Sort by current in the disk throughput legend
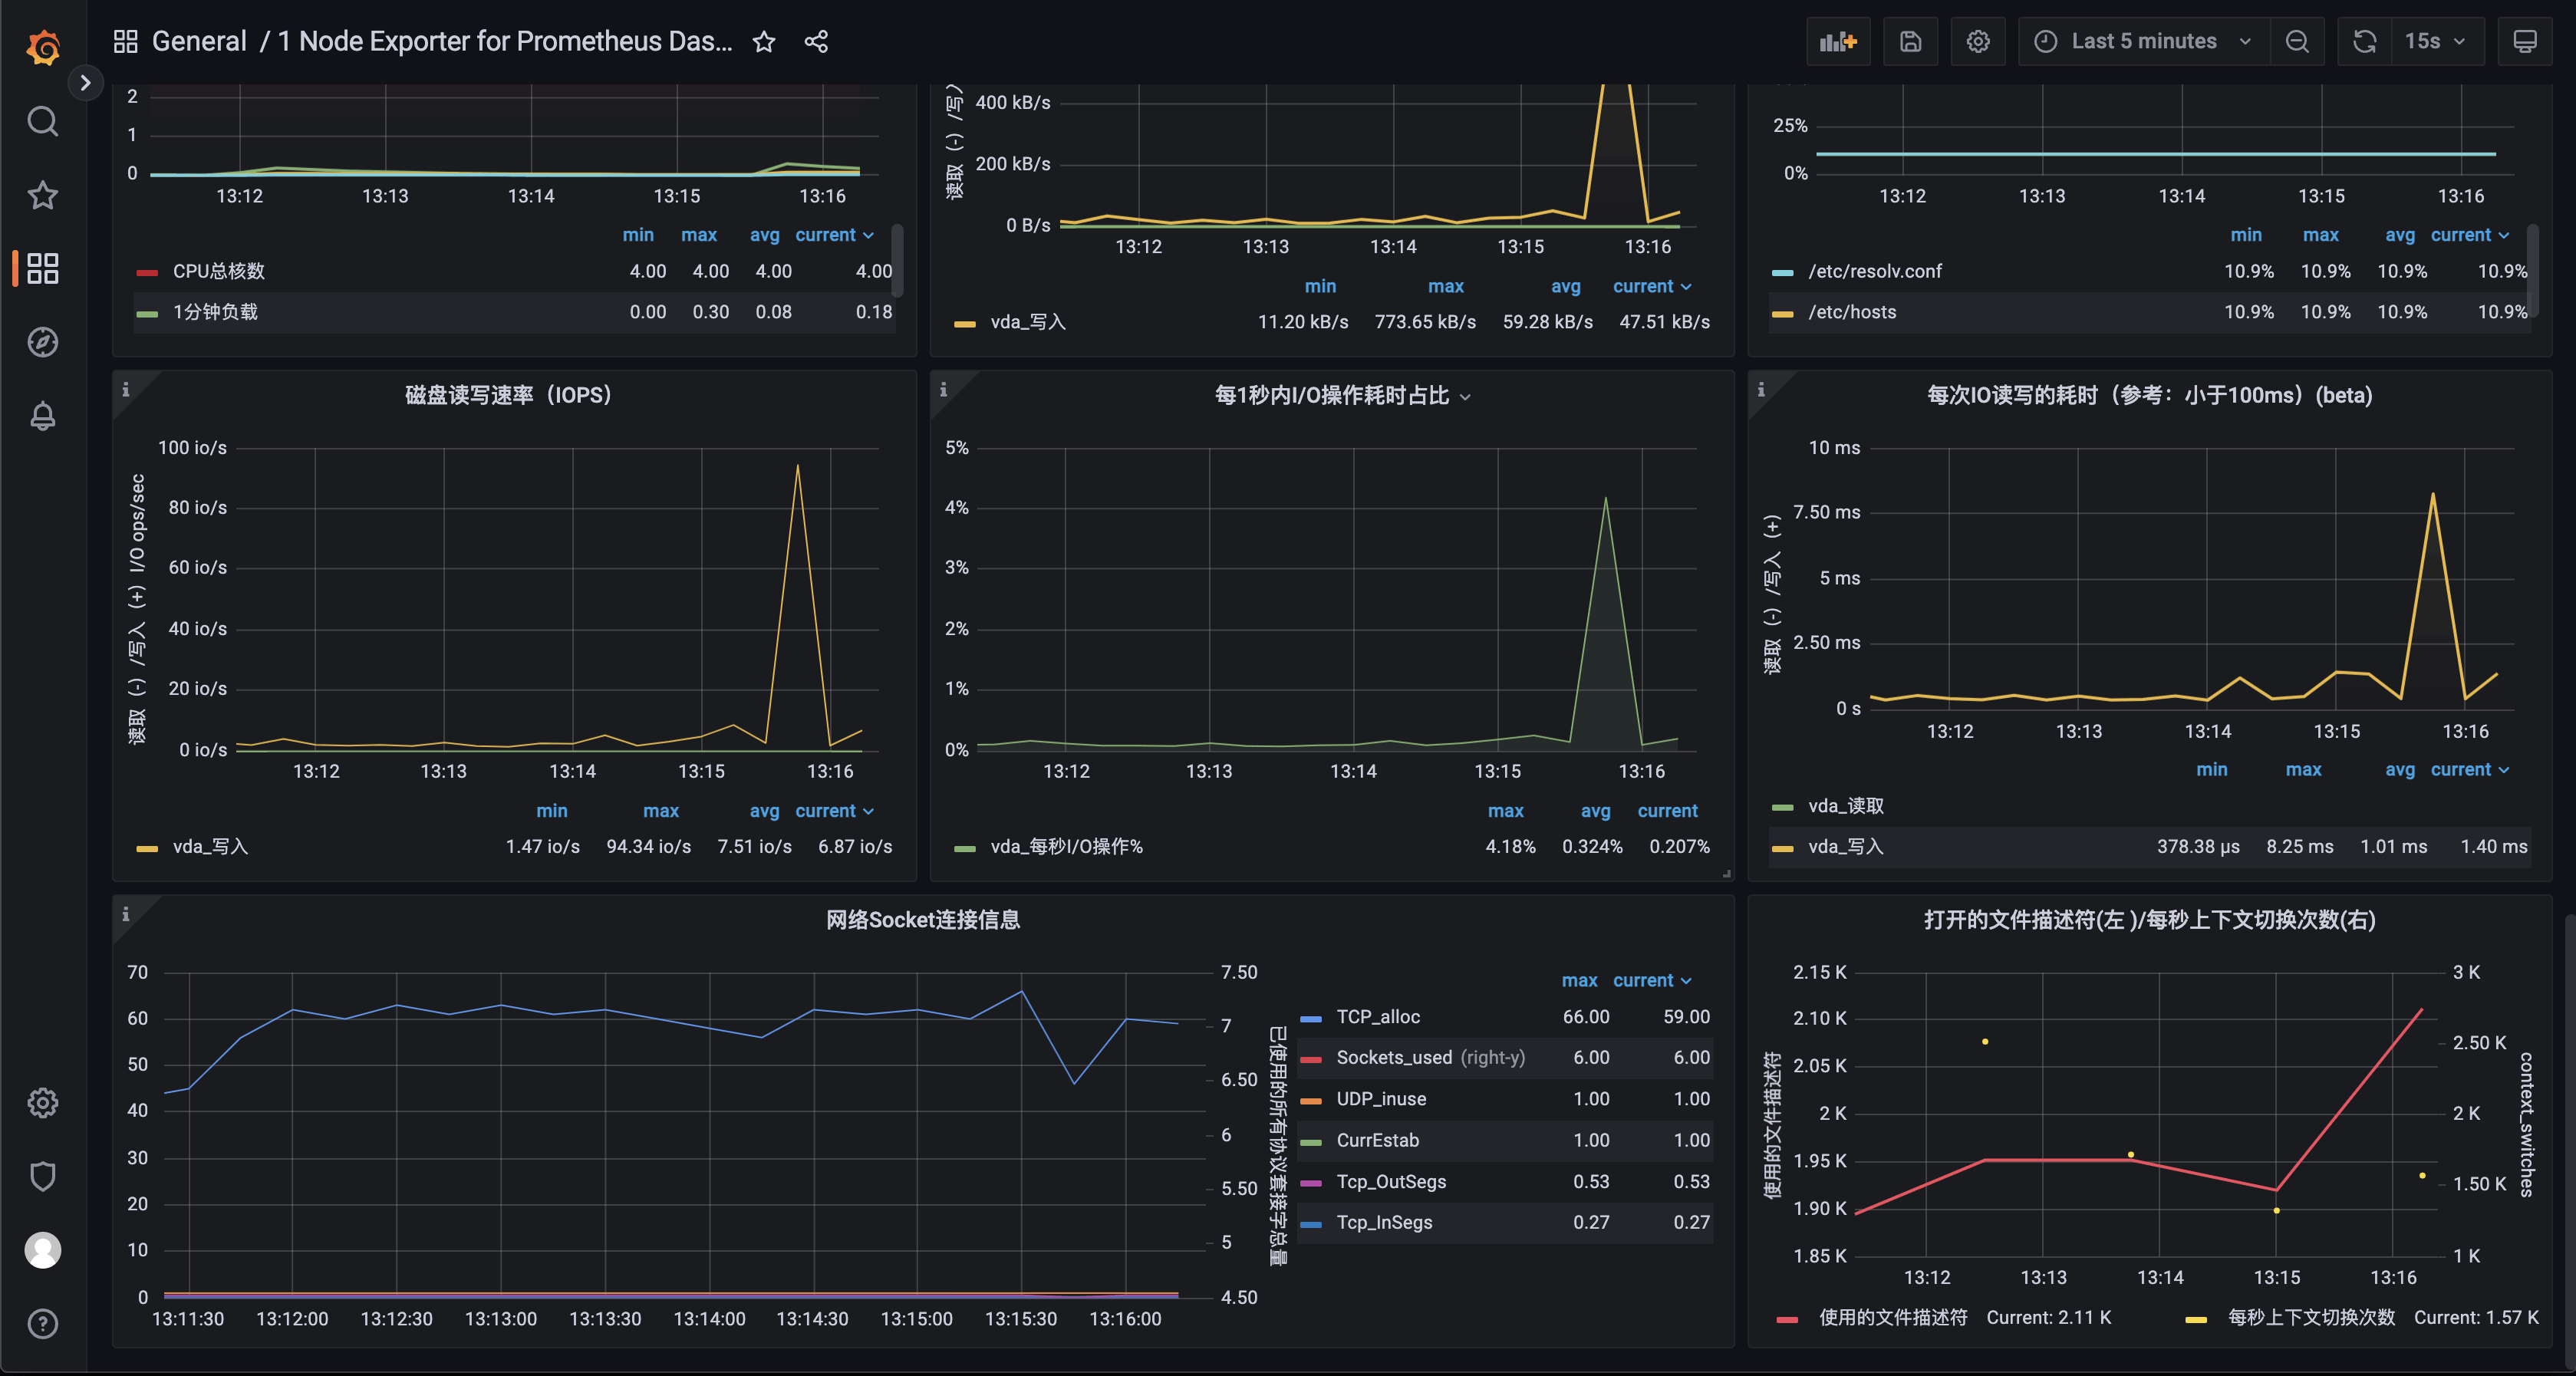The image size is (2576, 1376). pyautogui.click(x=1652, y=286)
